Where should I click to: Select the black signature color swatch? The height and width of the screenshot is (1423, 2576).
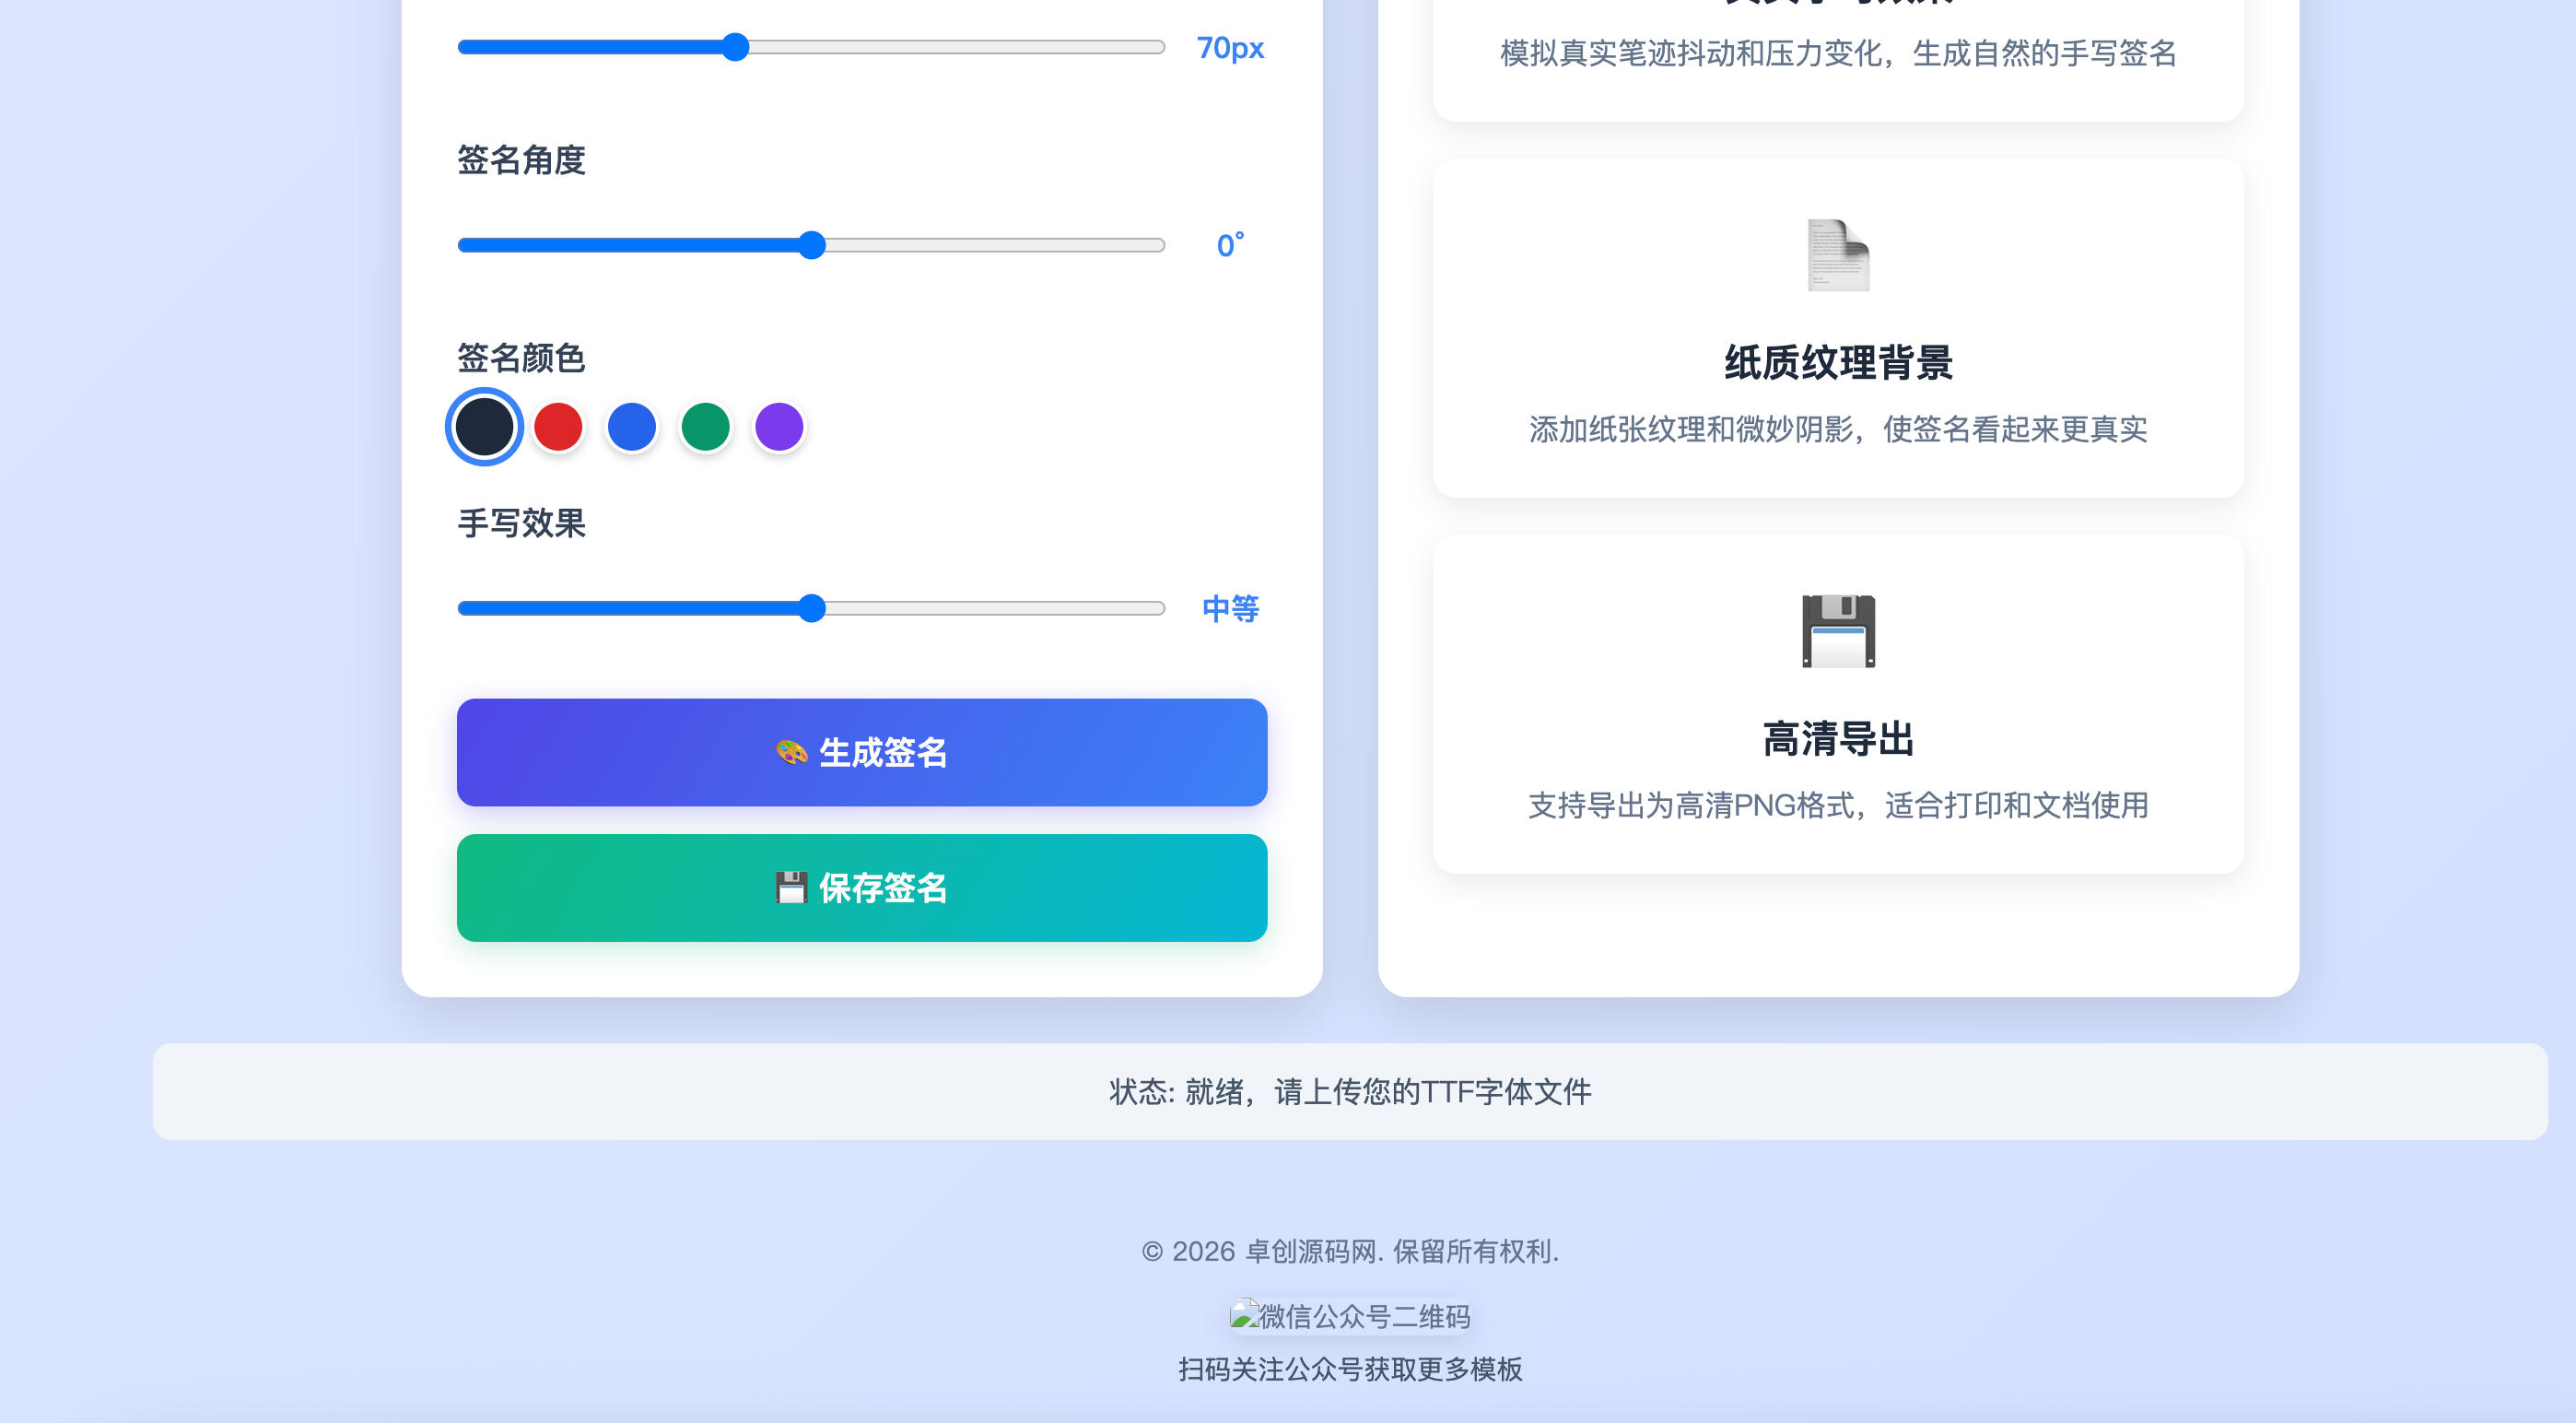point(484,427)
